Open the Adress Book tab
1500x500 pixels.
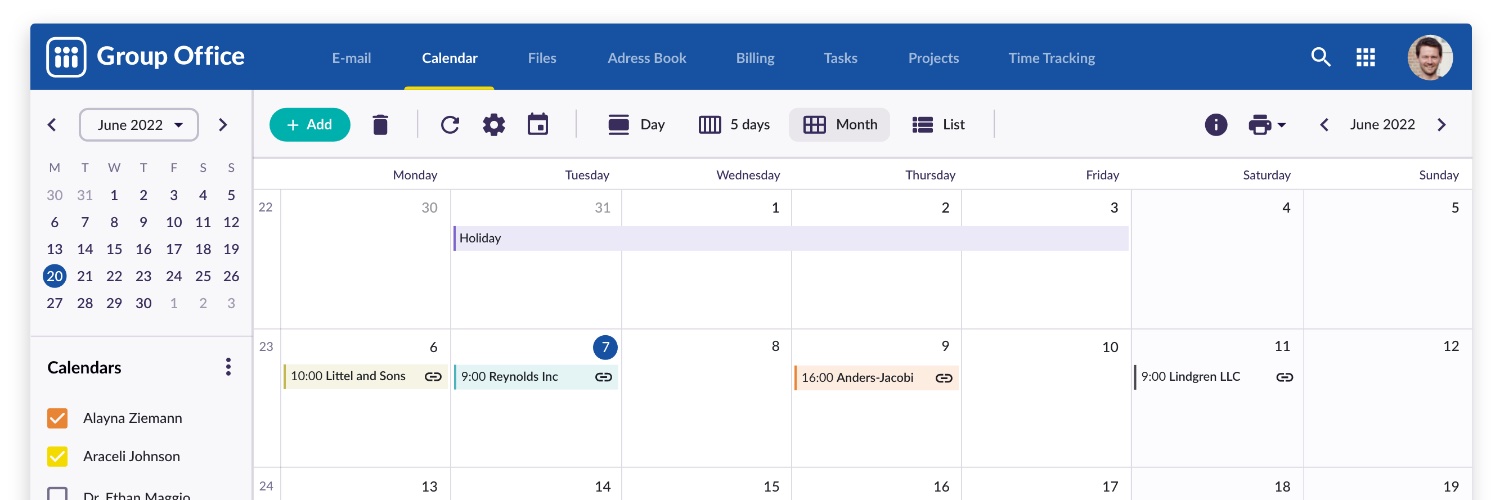click(647, 58)
